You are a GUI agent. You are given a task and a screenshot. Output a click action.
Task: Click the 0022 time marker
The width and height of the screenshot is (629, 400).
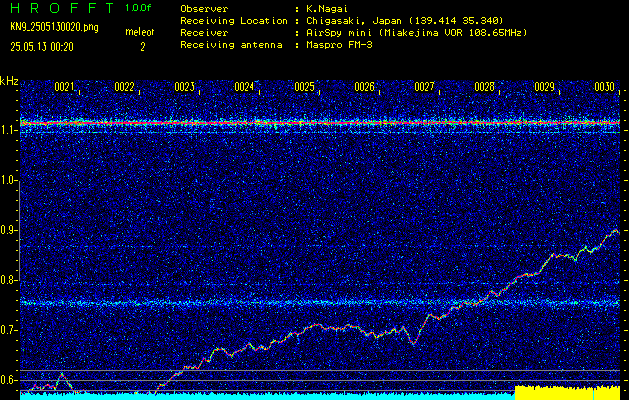tap(124, 87)
